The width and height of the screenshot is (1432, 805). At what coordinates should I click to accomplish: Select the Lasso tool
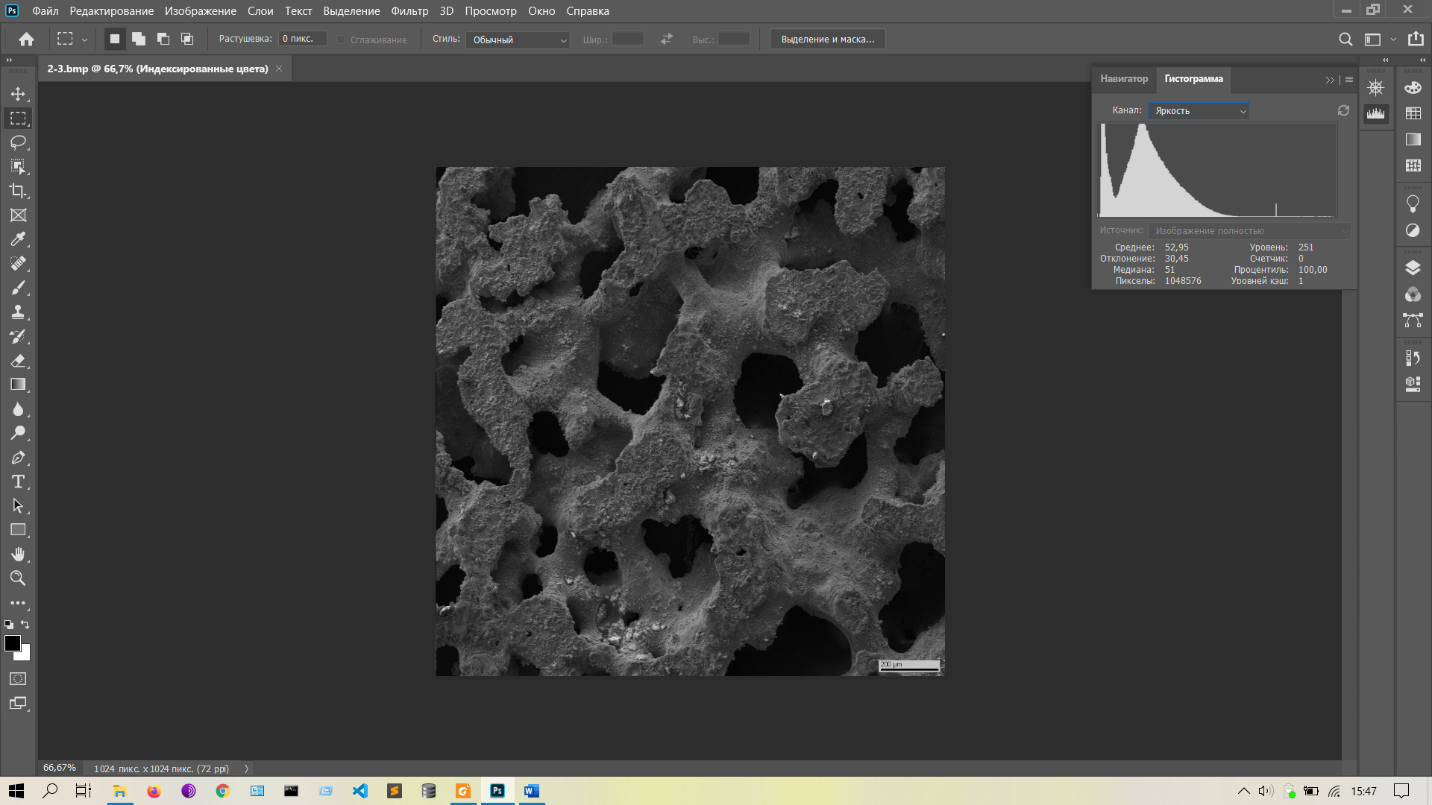pos(18,142)
